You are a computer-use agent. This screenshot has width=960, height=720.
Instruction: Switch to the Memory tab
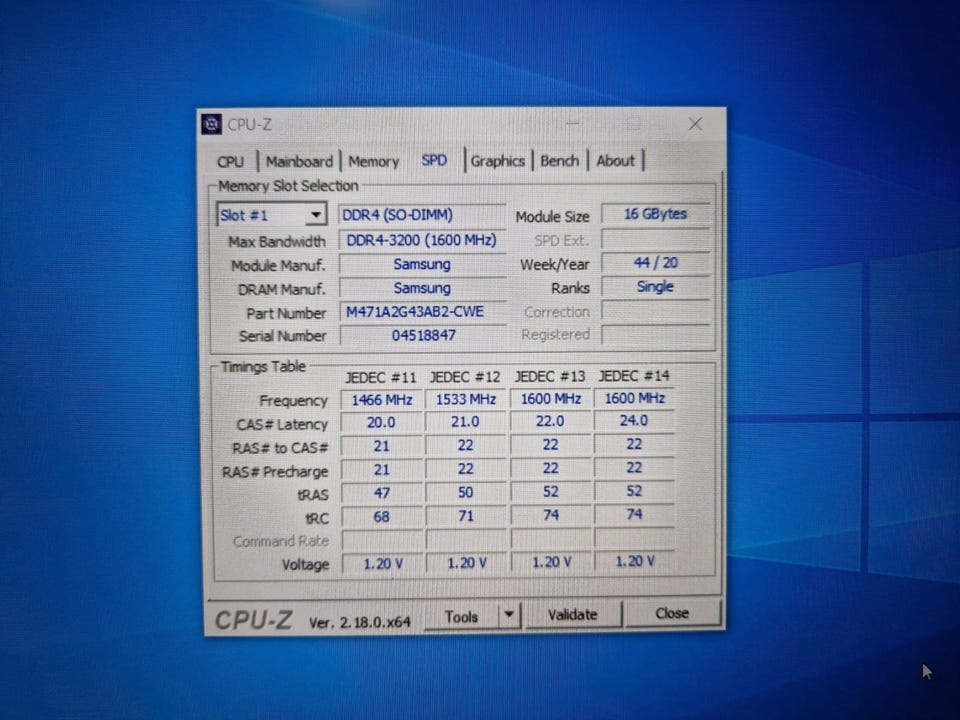(373, 162)
